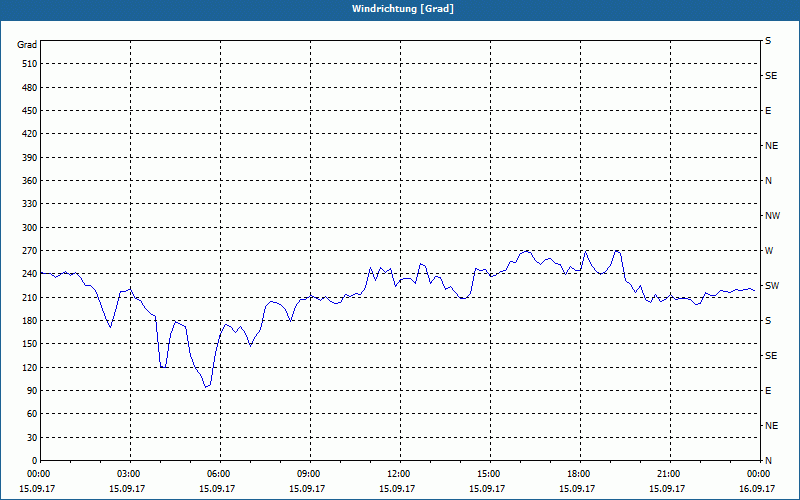The width and height of the screenshot is (800, 500).
Task: Select the 15.09.17 date under 12:00
Action: (x=397, y=488)
